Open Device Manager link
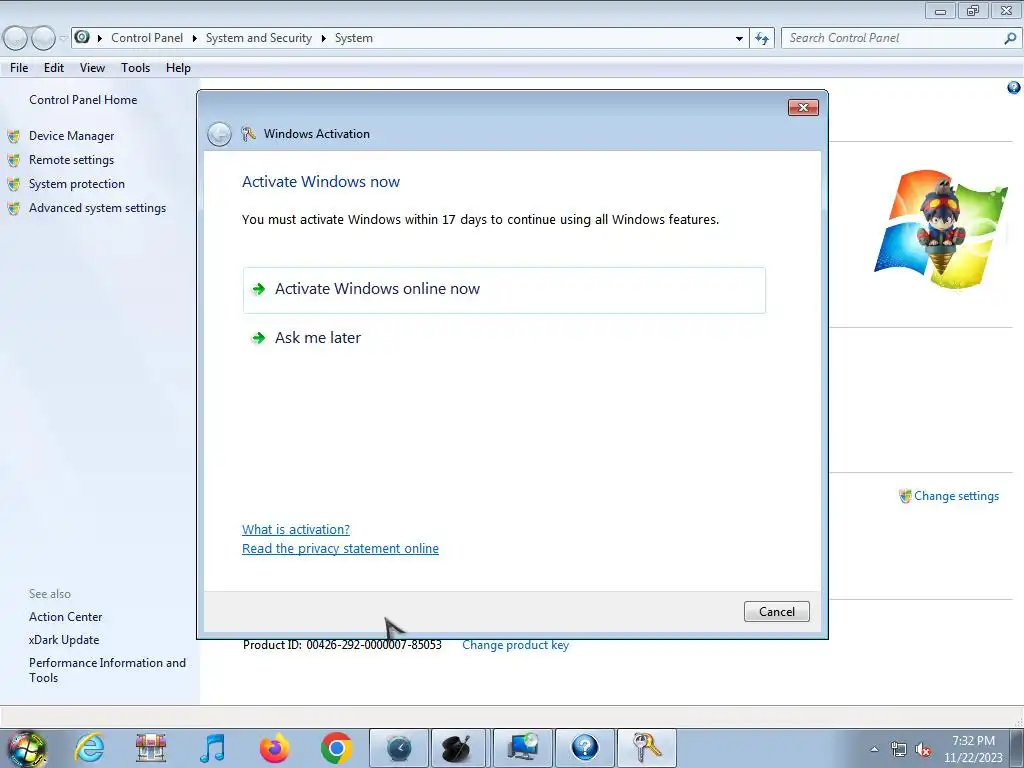 click(x=71, y=136)
